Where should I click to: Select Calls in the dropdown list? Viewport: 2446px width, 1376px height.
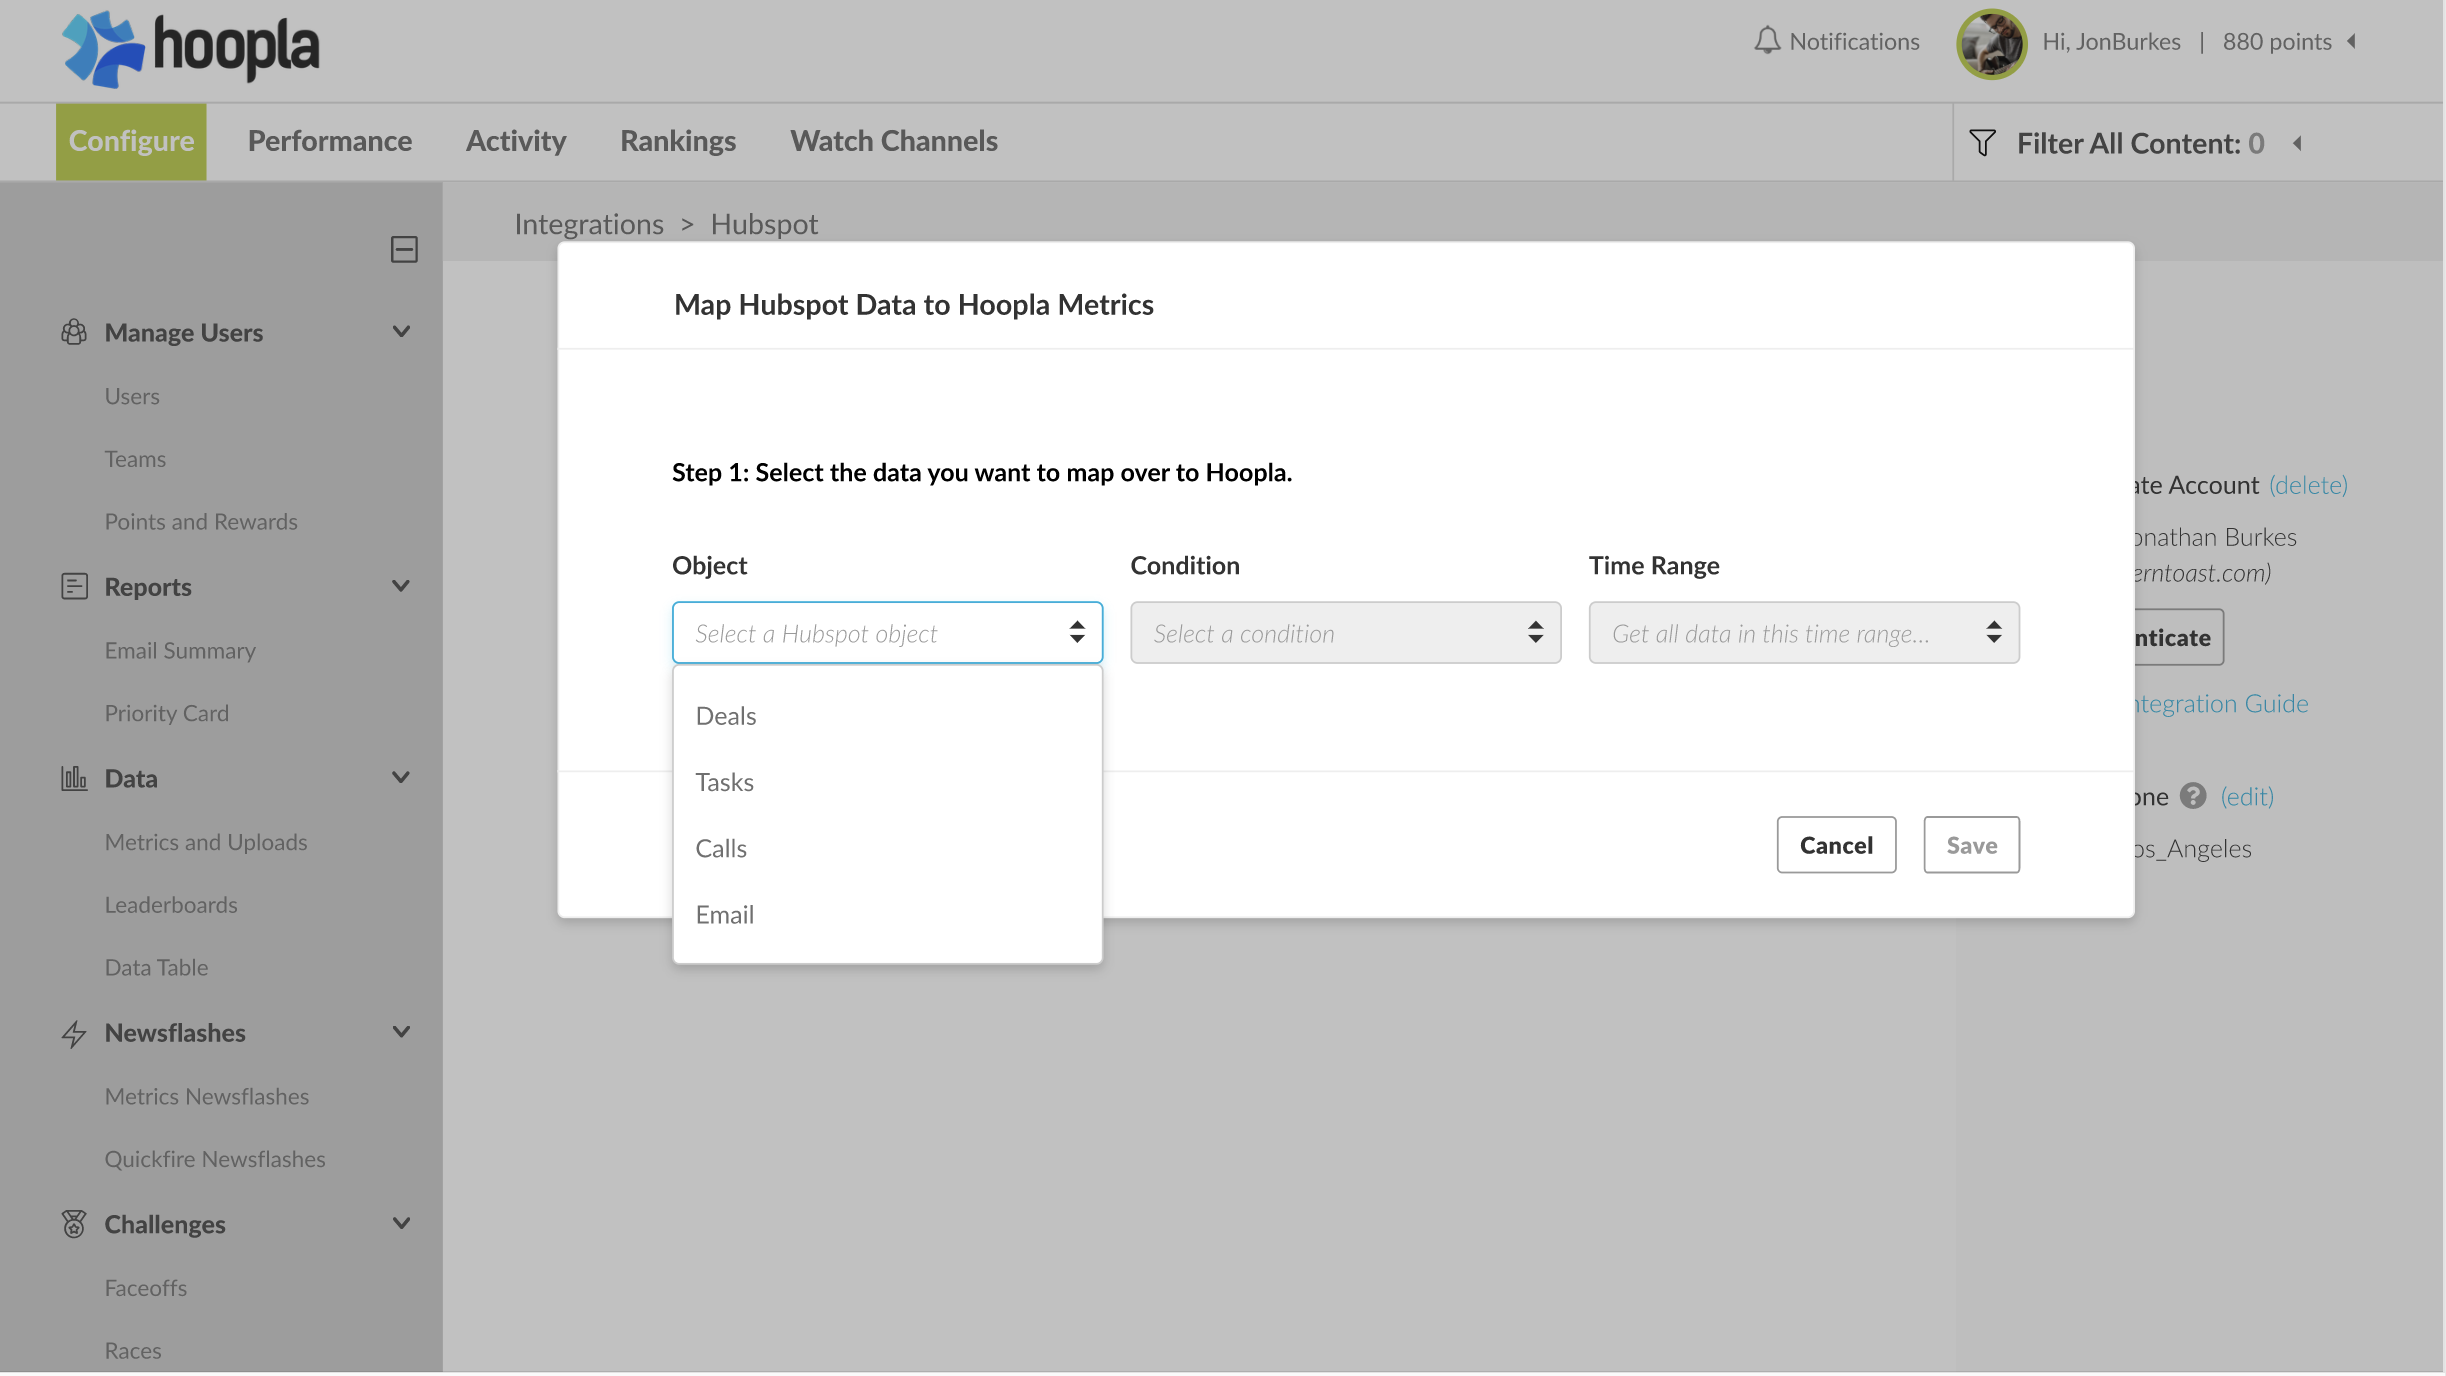tap(721, 849)
